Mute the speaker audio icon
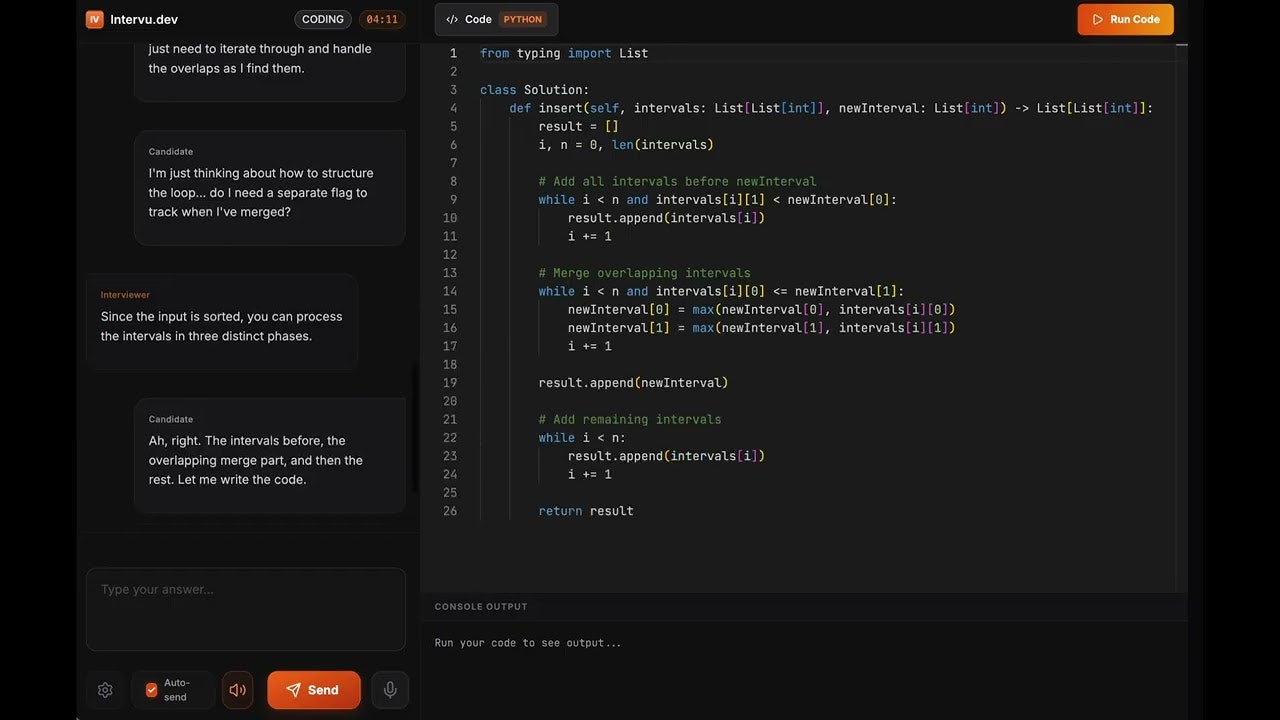This screenshot has width=1280, height=720. coord(237,689)
